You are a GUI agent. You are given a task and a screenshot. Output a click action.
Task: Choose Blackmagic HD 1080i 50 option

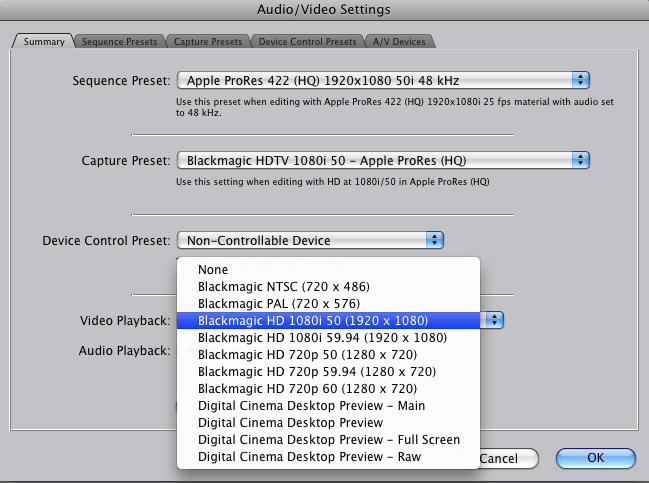point(313,320)
